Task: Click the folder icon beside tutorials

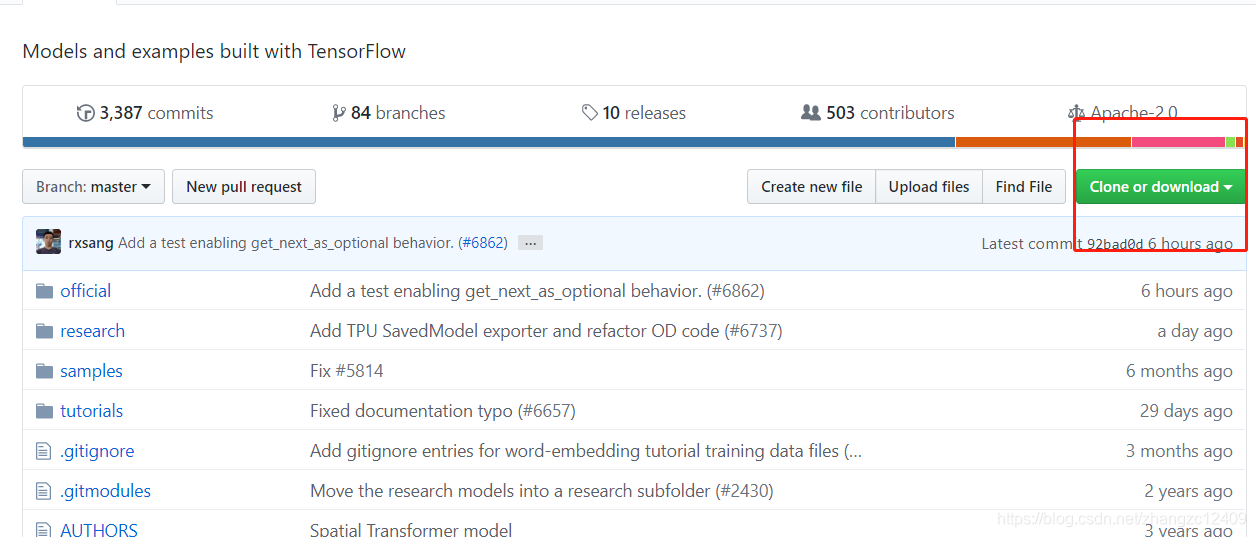Action: [44, 411]
